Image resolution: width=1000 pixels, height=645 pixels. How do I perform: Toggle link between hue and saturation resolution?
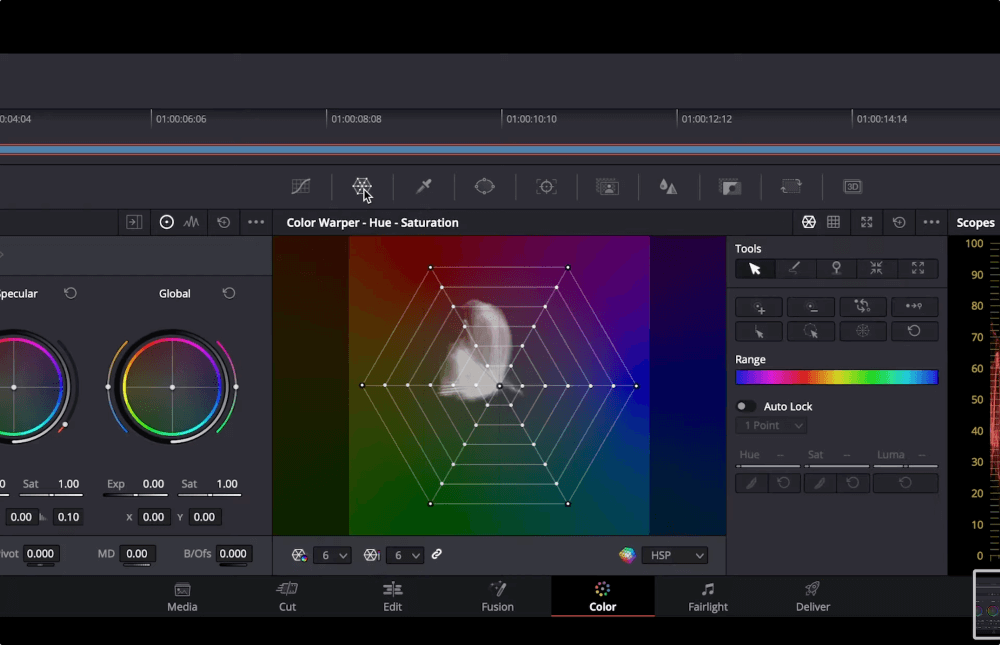pos(437,554)
